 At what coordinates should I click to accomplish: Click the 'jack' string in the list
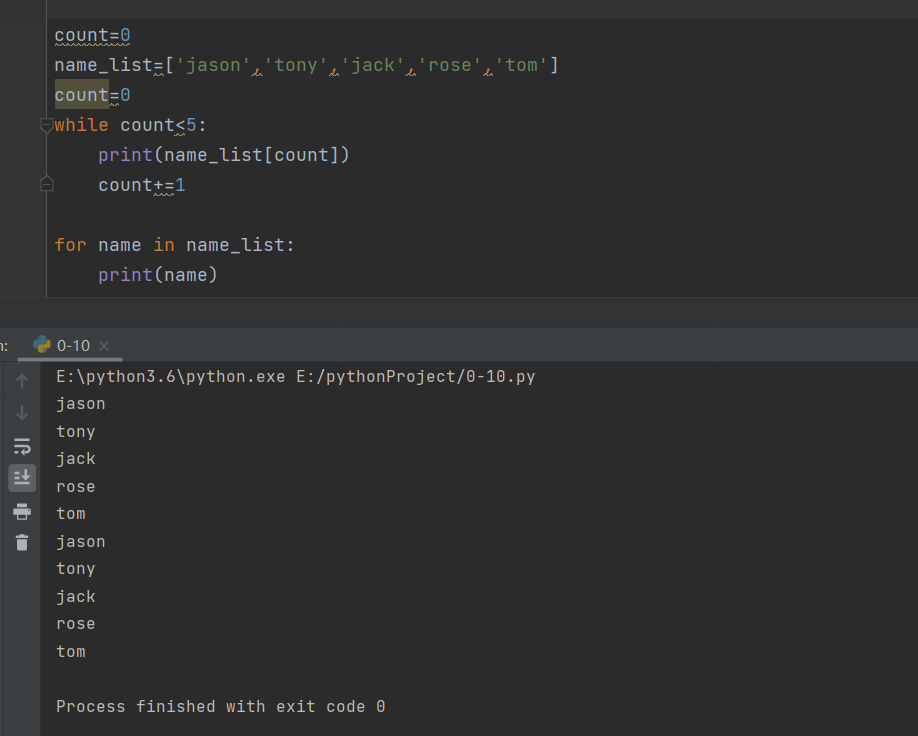click(x=372, y=65)
